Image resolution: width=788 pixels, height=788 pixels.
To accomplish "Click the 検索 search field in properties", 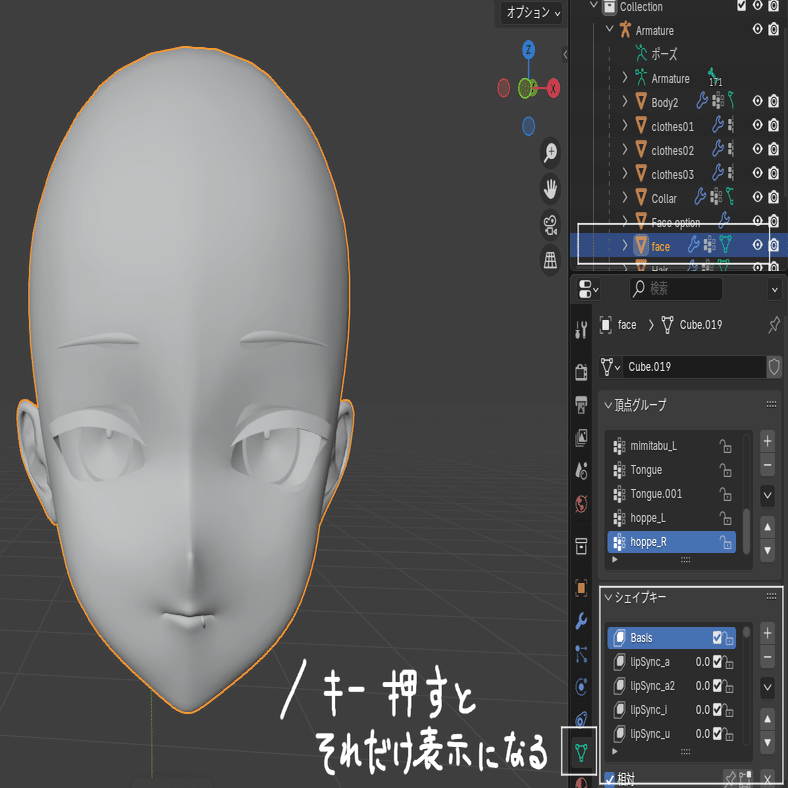I will click(675, 289).
